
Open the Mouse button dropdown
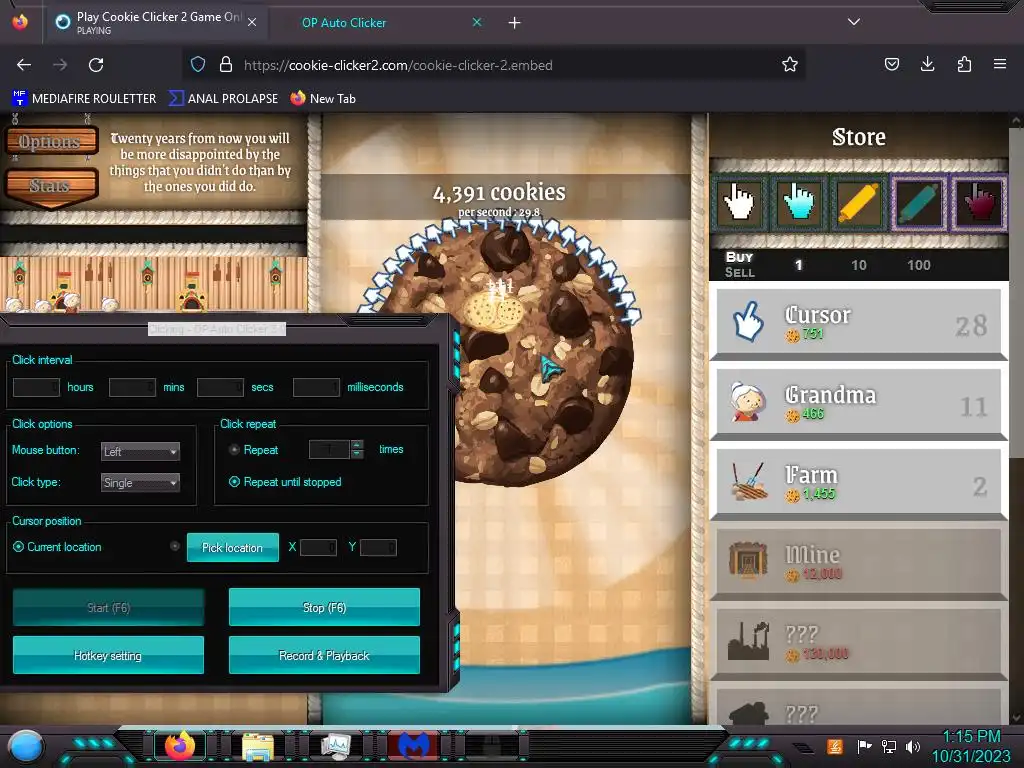tap(140, 451)
